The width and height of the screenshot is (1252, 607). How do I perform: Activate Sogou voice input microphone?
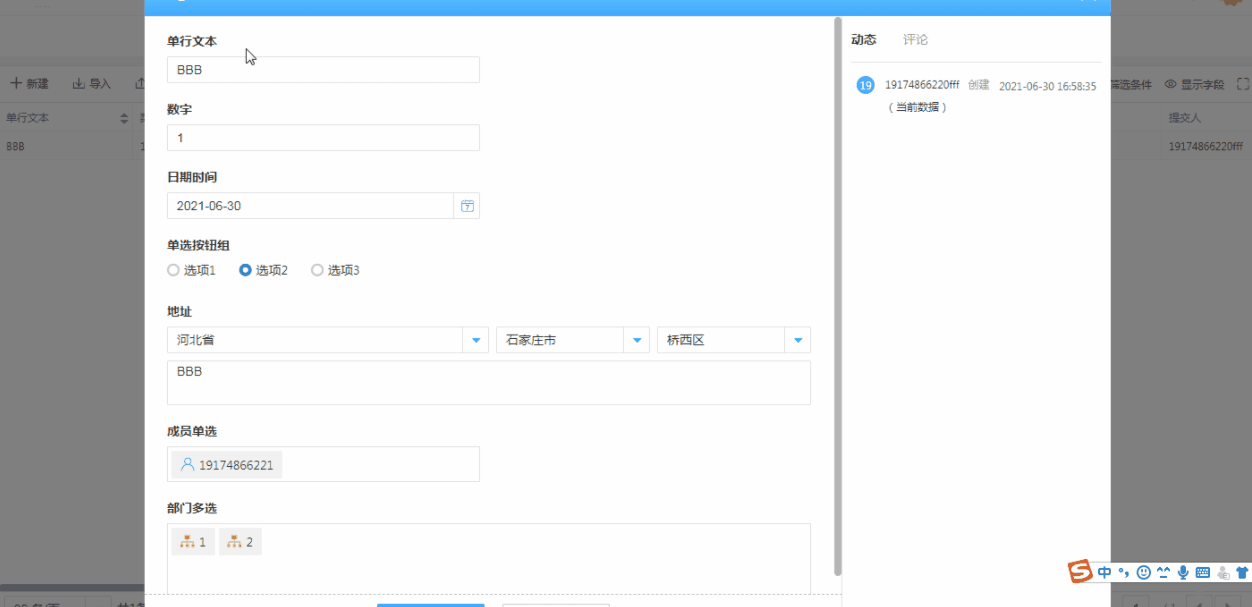(x=1183, y=573)
